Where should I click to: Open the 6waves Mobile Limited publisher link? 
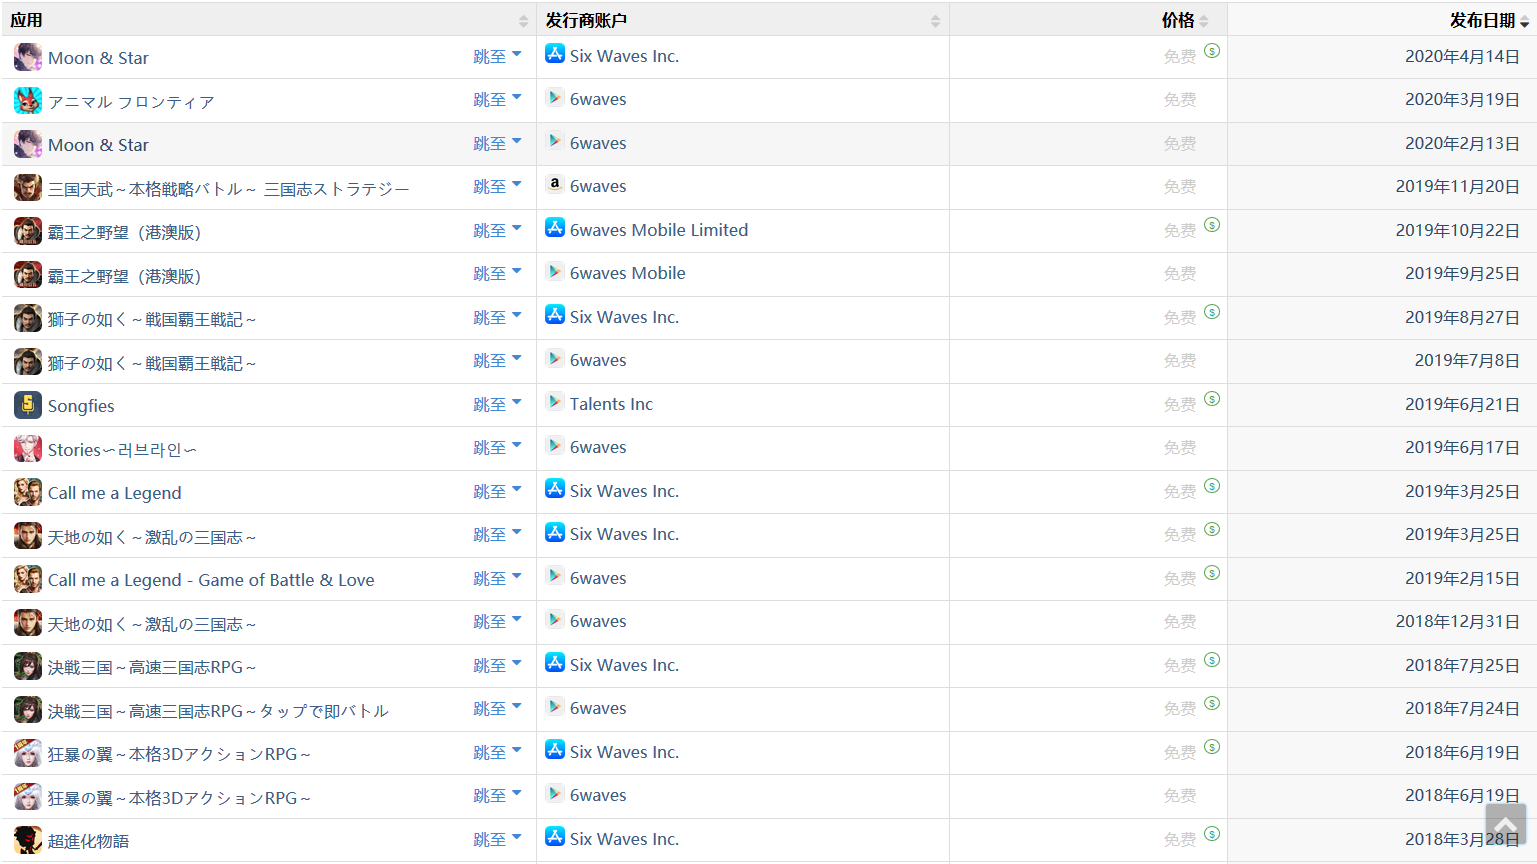[658, 230]
